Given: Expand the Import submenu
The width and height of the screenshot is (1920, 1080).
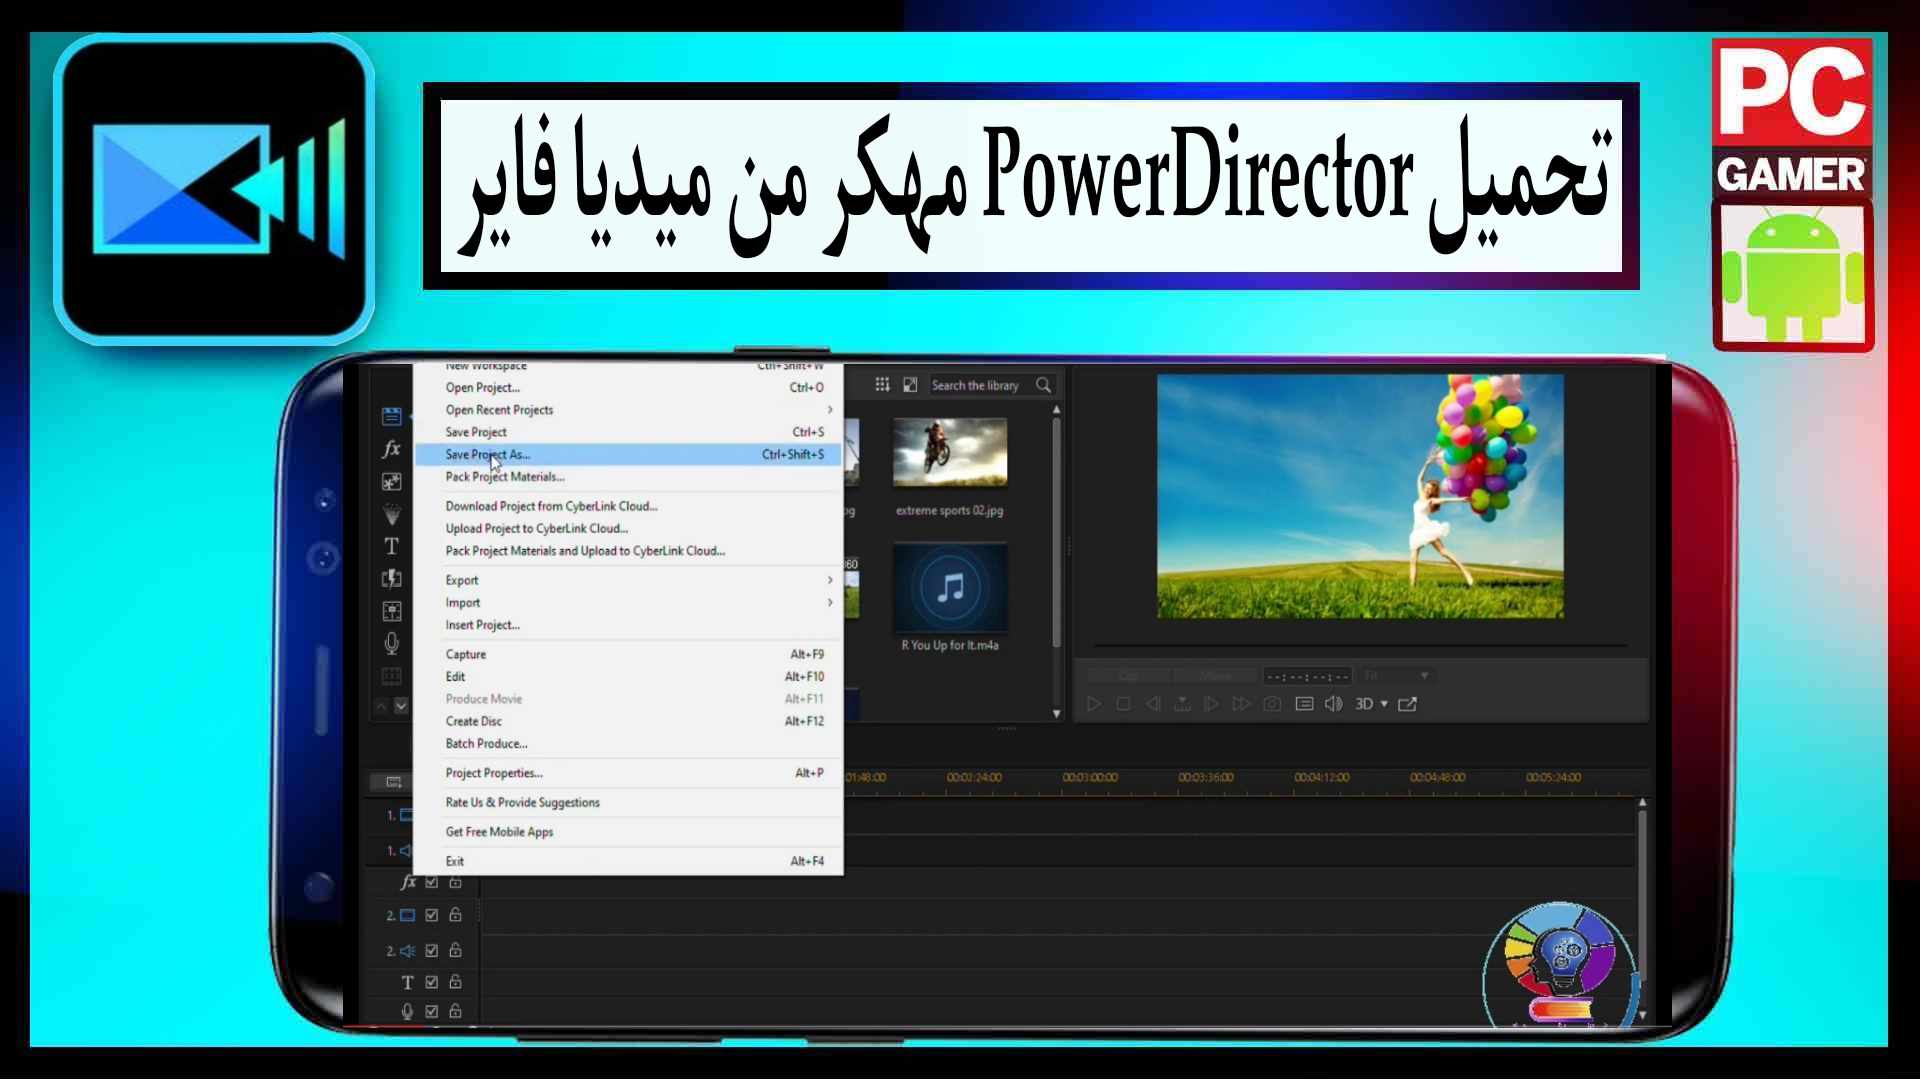Looking at the screenshot, I should (628, 602).
